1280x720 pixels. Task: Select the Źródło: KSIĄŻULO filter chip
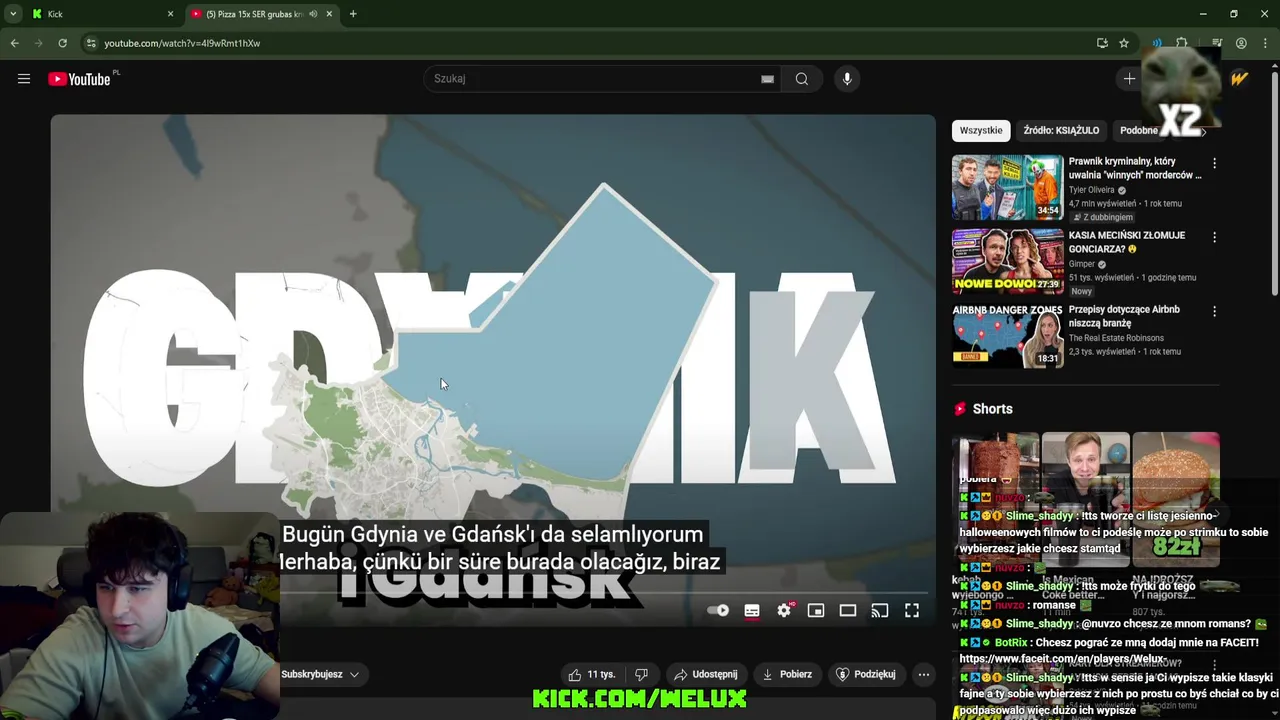1061,130
